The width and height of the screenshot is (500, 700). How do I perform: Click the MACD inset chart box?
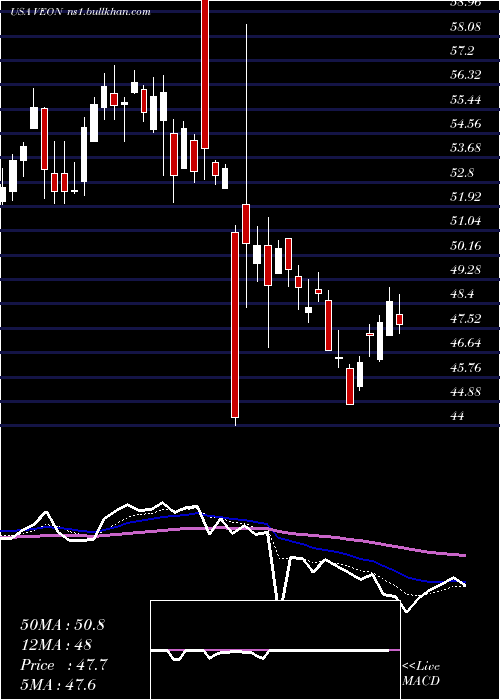coord(275,650)
